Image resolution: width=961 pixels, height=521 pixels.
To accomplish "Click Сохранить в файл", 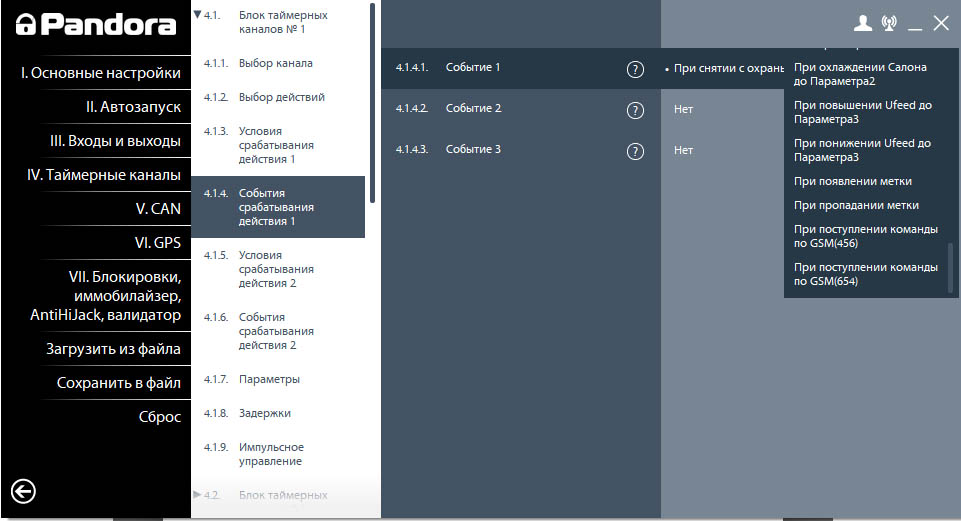I will tap(118, 383).
